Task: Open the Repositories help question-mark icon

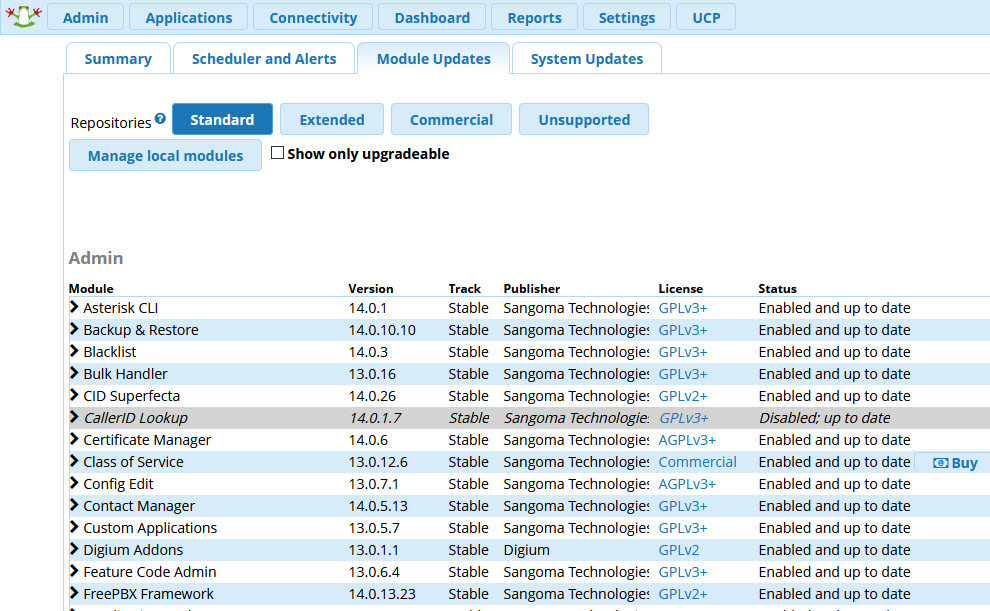Action: (x=160, y=118)
